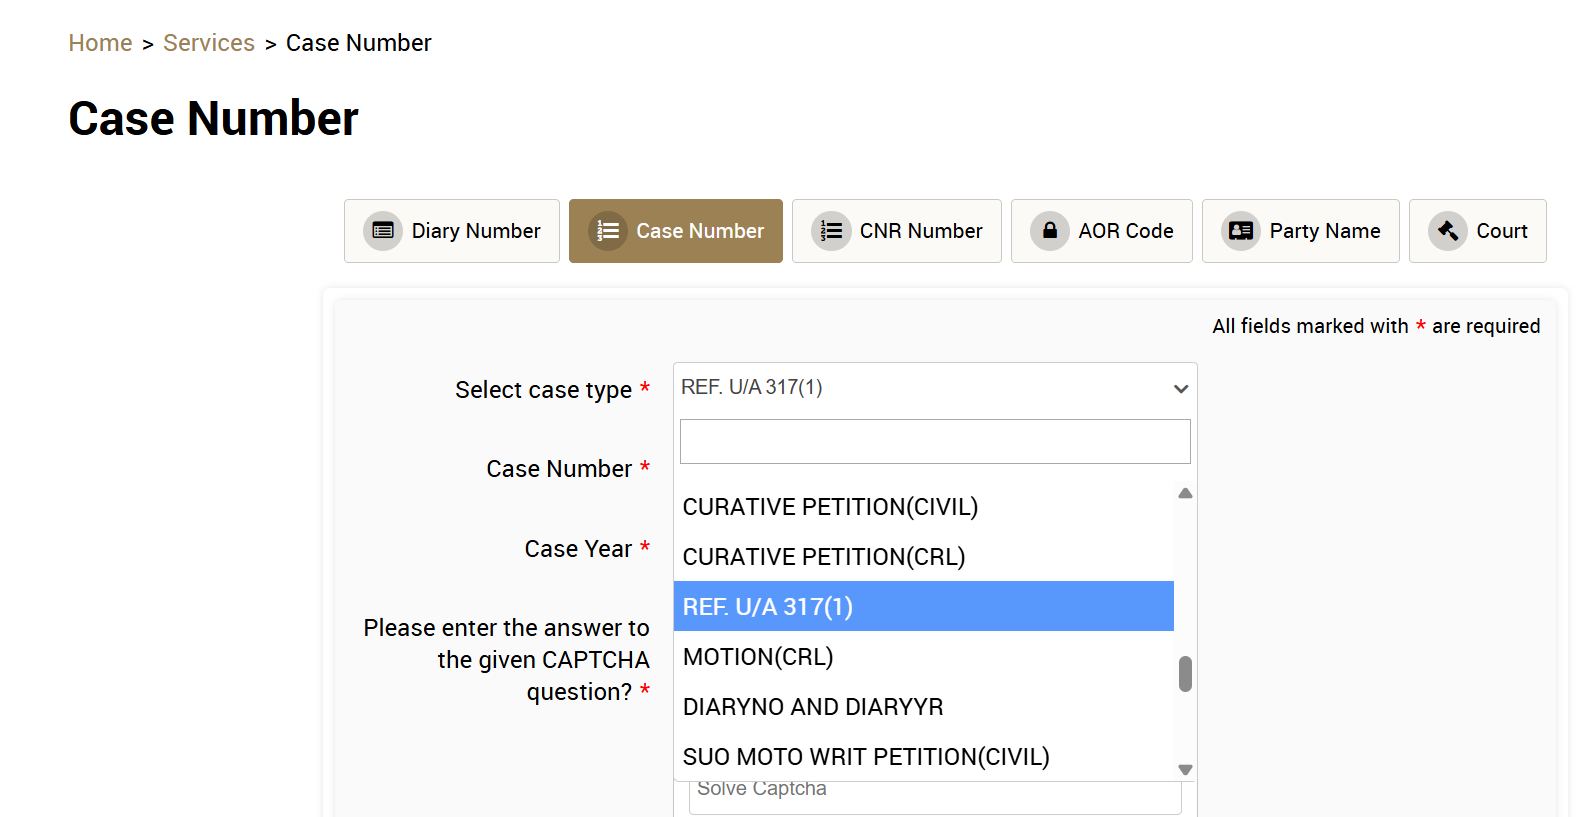Click the dropdown list scroll-up arrow

pos(1185,493)
